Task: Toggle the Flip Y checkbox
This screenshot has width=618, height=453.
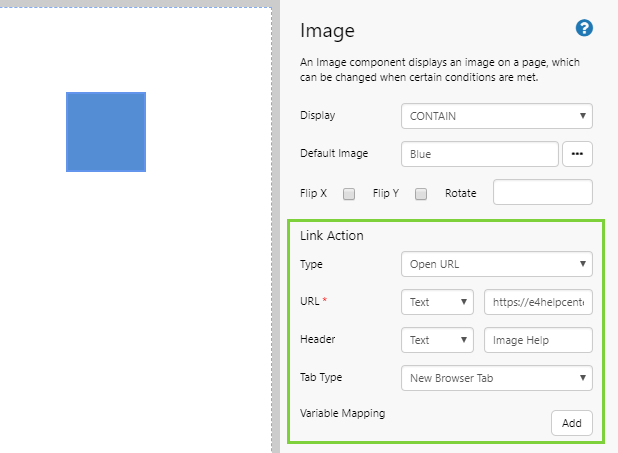Action: tap(421, 193)
